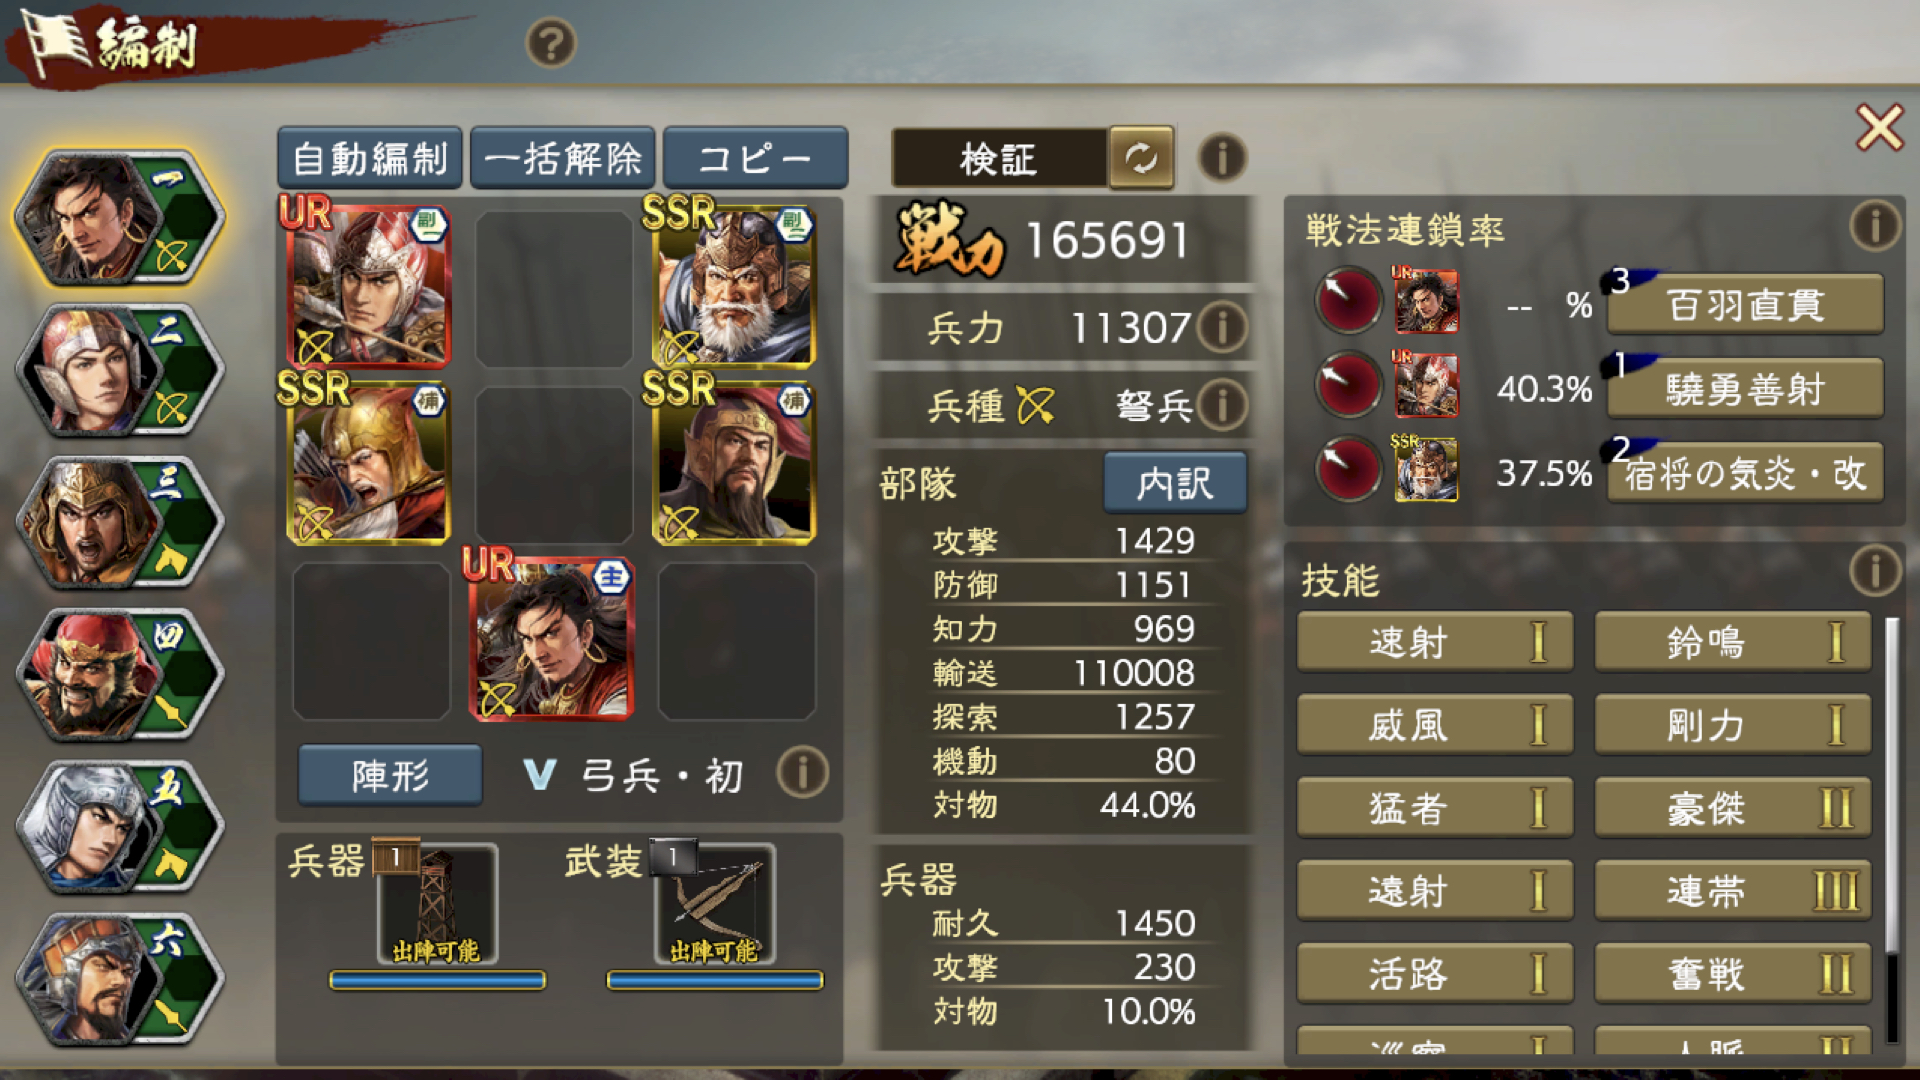Toggle the dial beside 宿将の気炎・改

pyautogui.click(x=1348, y=469)
